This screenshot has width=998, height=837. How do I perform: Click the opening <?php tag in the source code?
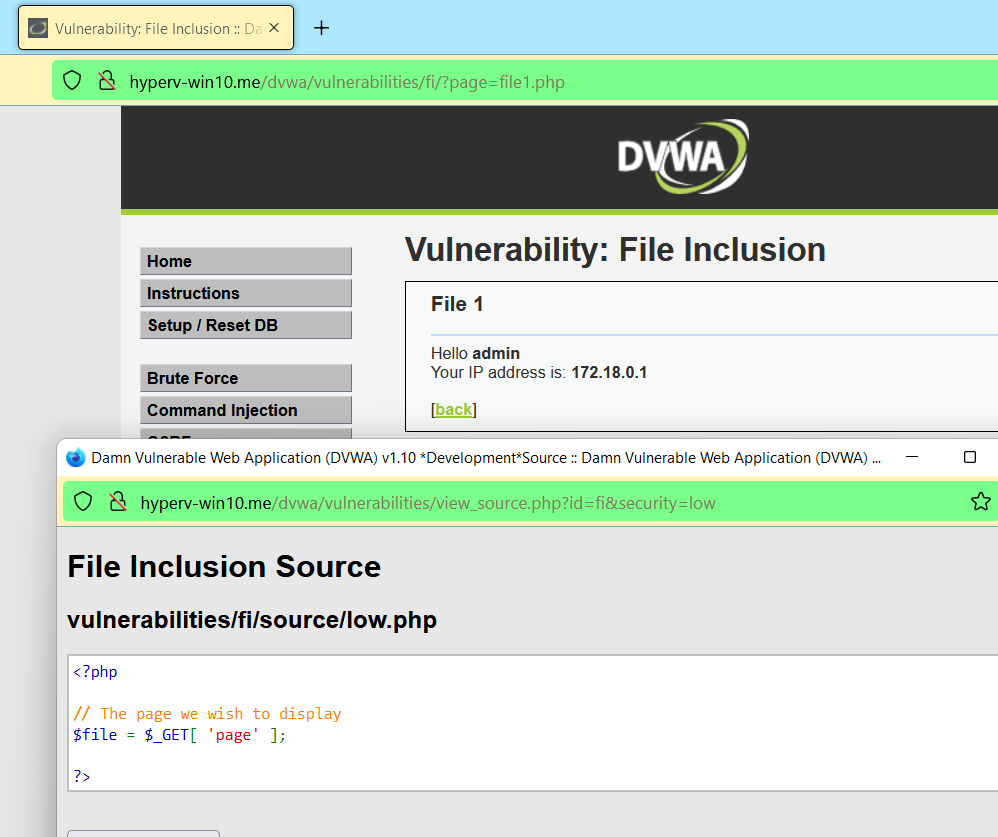tap(95, 672)
